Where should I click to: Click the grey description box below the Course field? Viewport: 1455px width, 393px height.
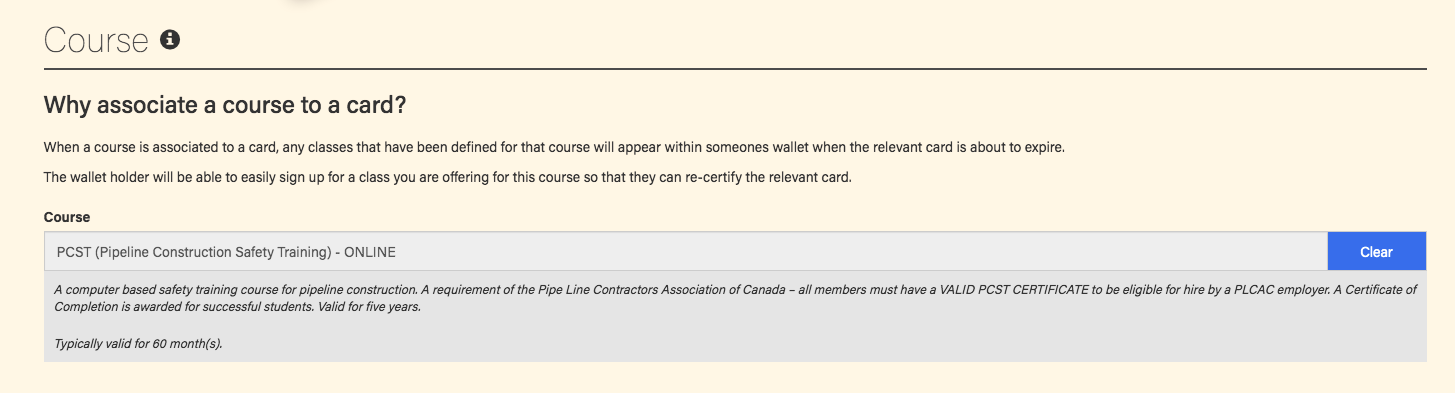point(735,316)
